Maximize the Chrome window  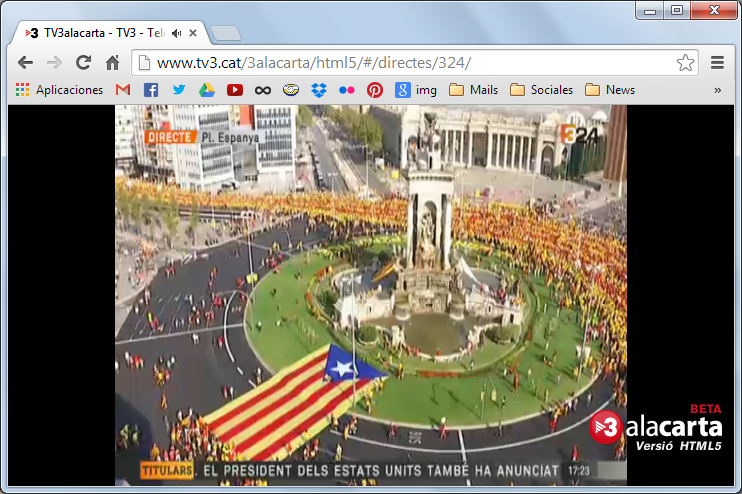[677, 10]
